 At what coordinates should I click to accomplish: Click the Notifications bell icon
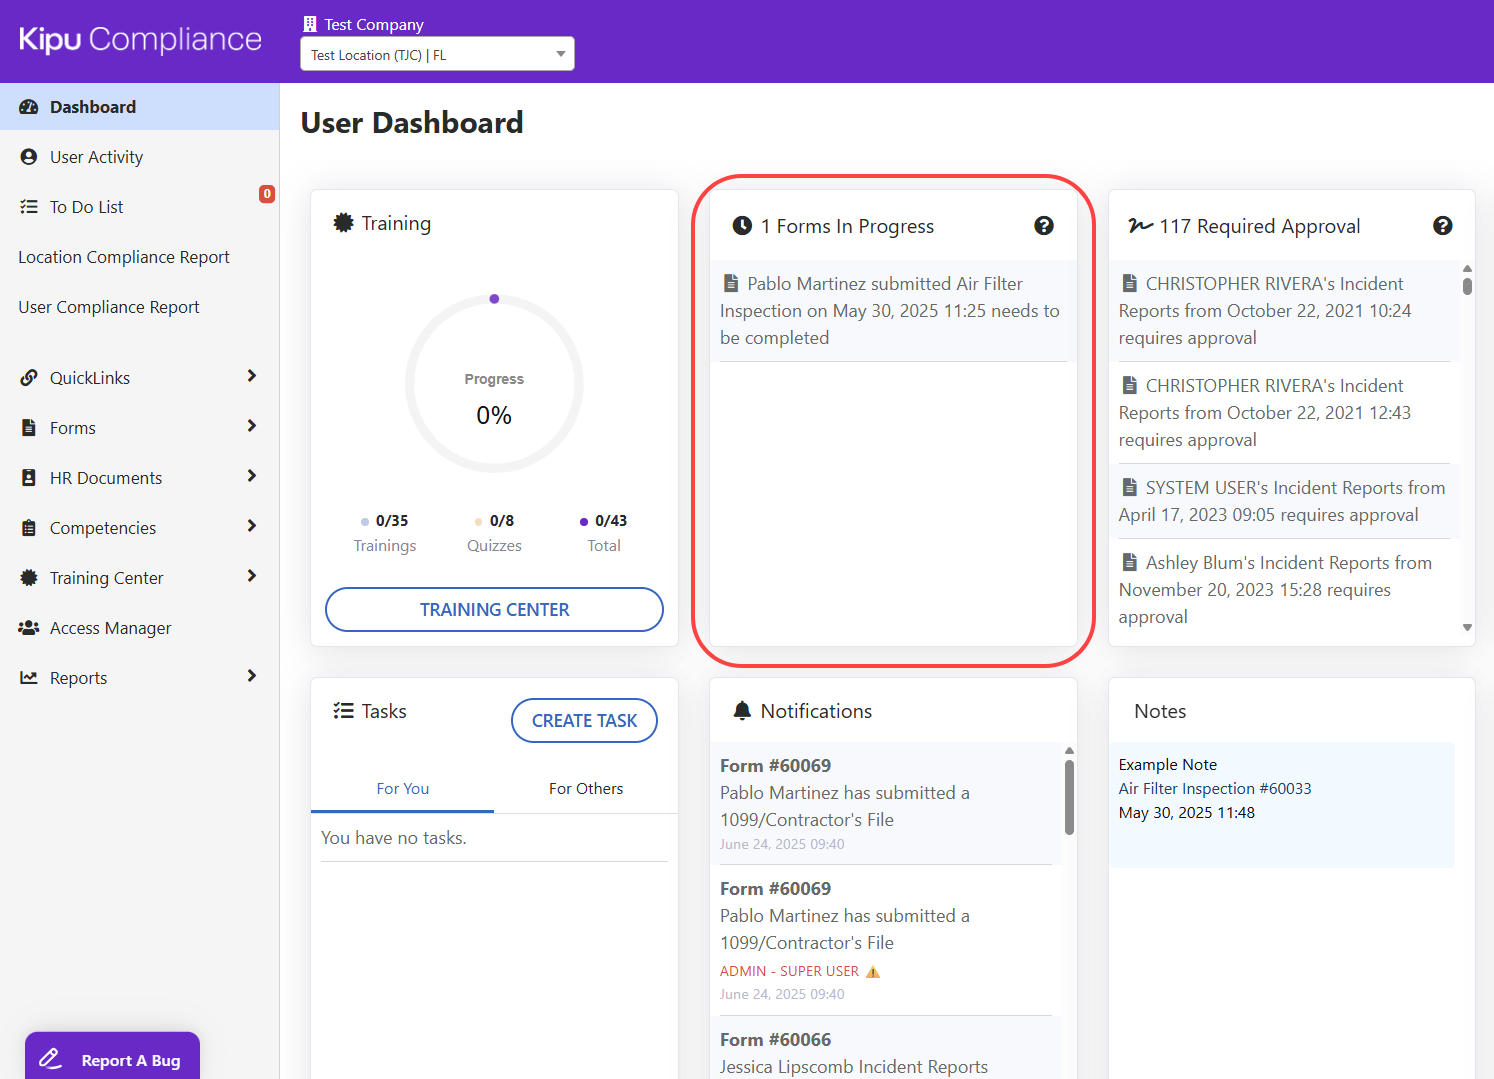(x=742, y=710)
